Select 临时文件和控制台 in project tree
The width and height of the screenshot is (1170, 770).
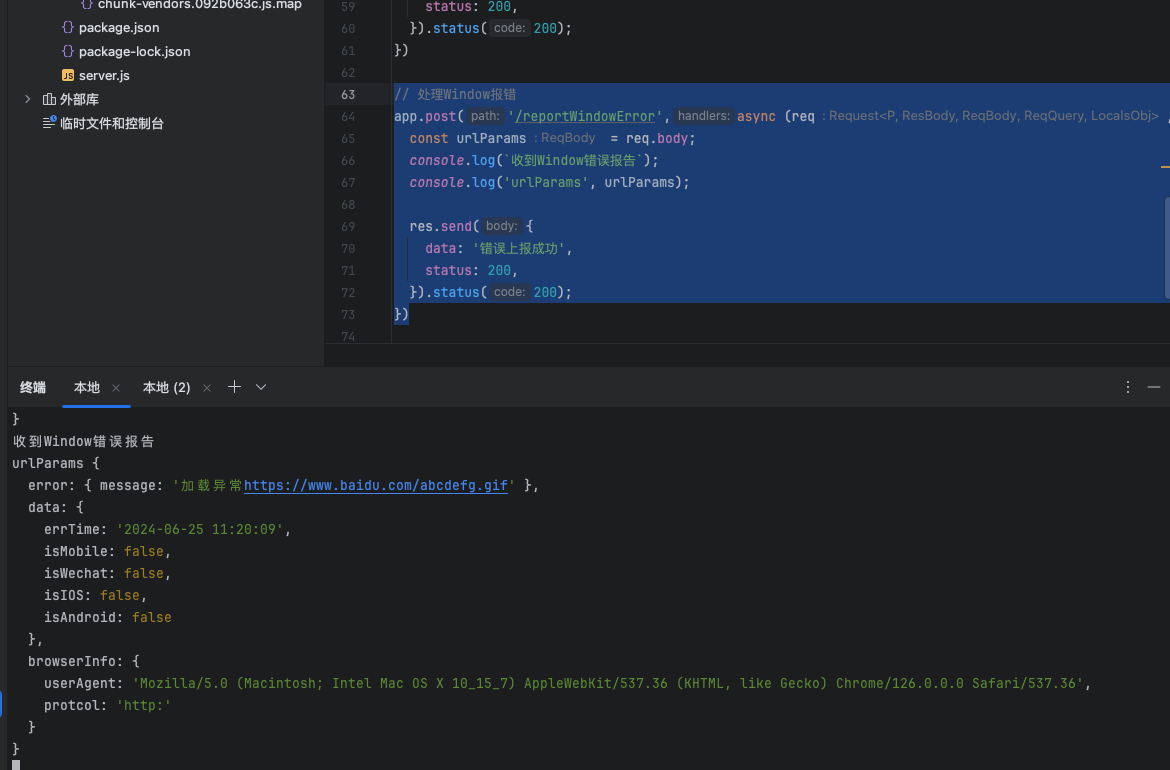point(111,123)
